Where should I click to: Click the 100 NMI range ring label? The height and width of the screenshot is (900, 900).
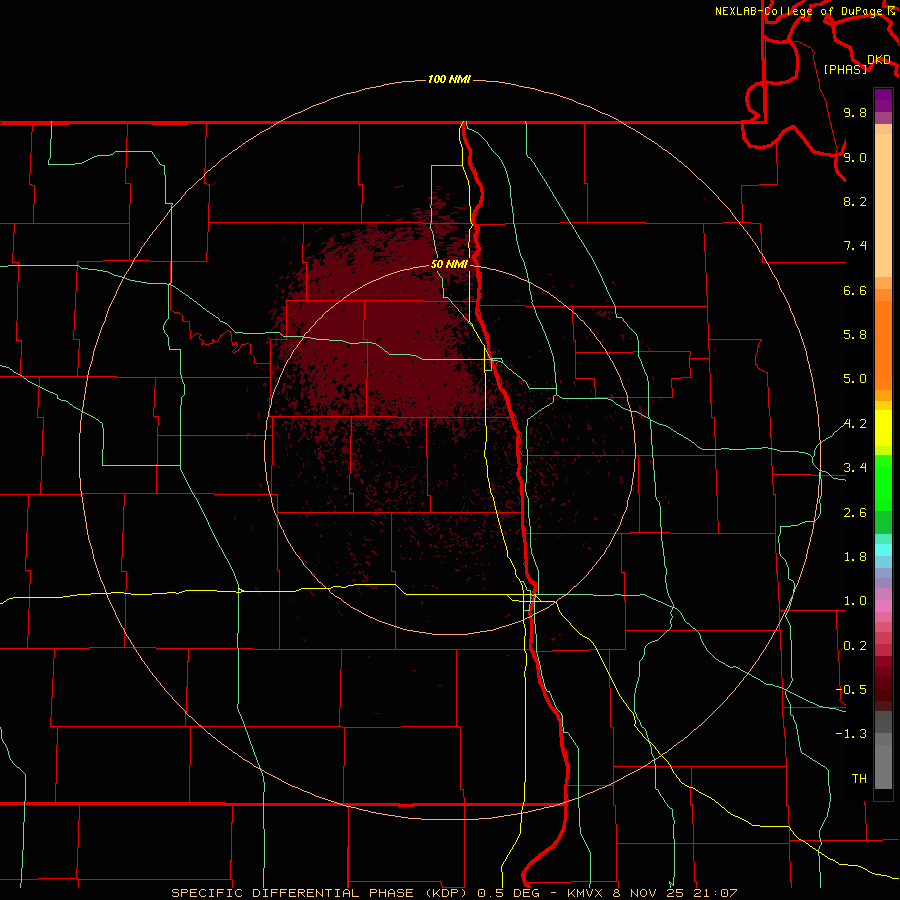click(x=449, y=79)
